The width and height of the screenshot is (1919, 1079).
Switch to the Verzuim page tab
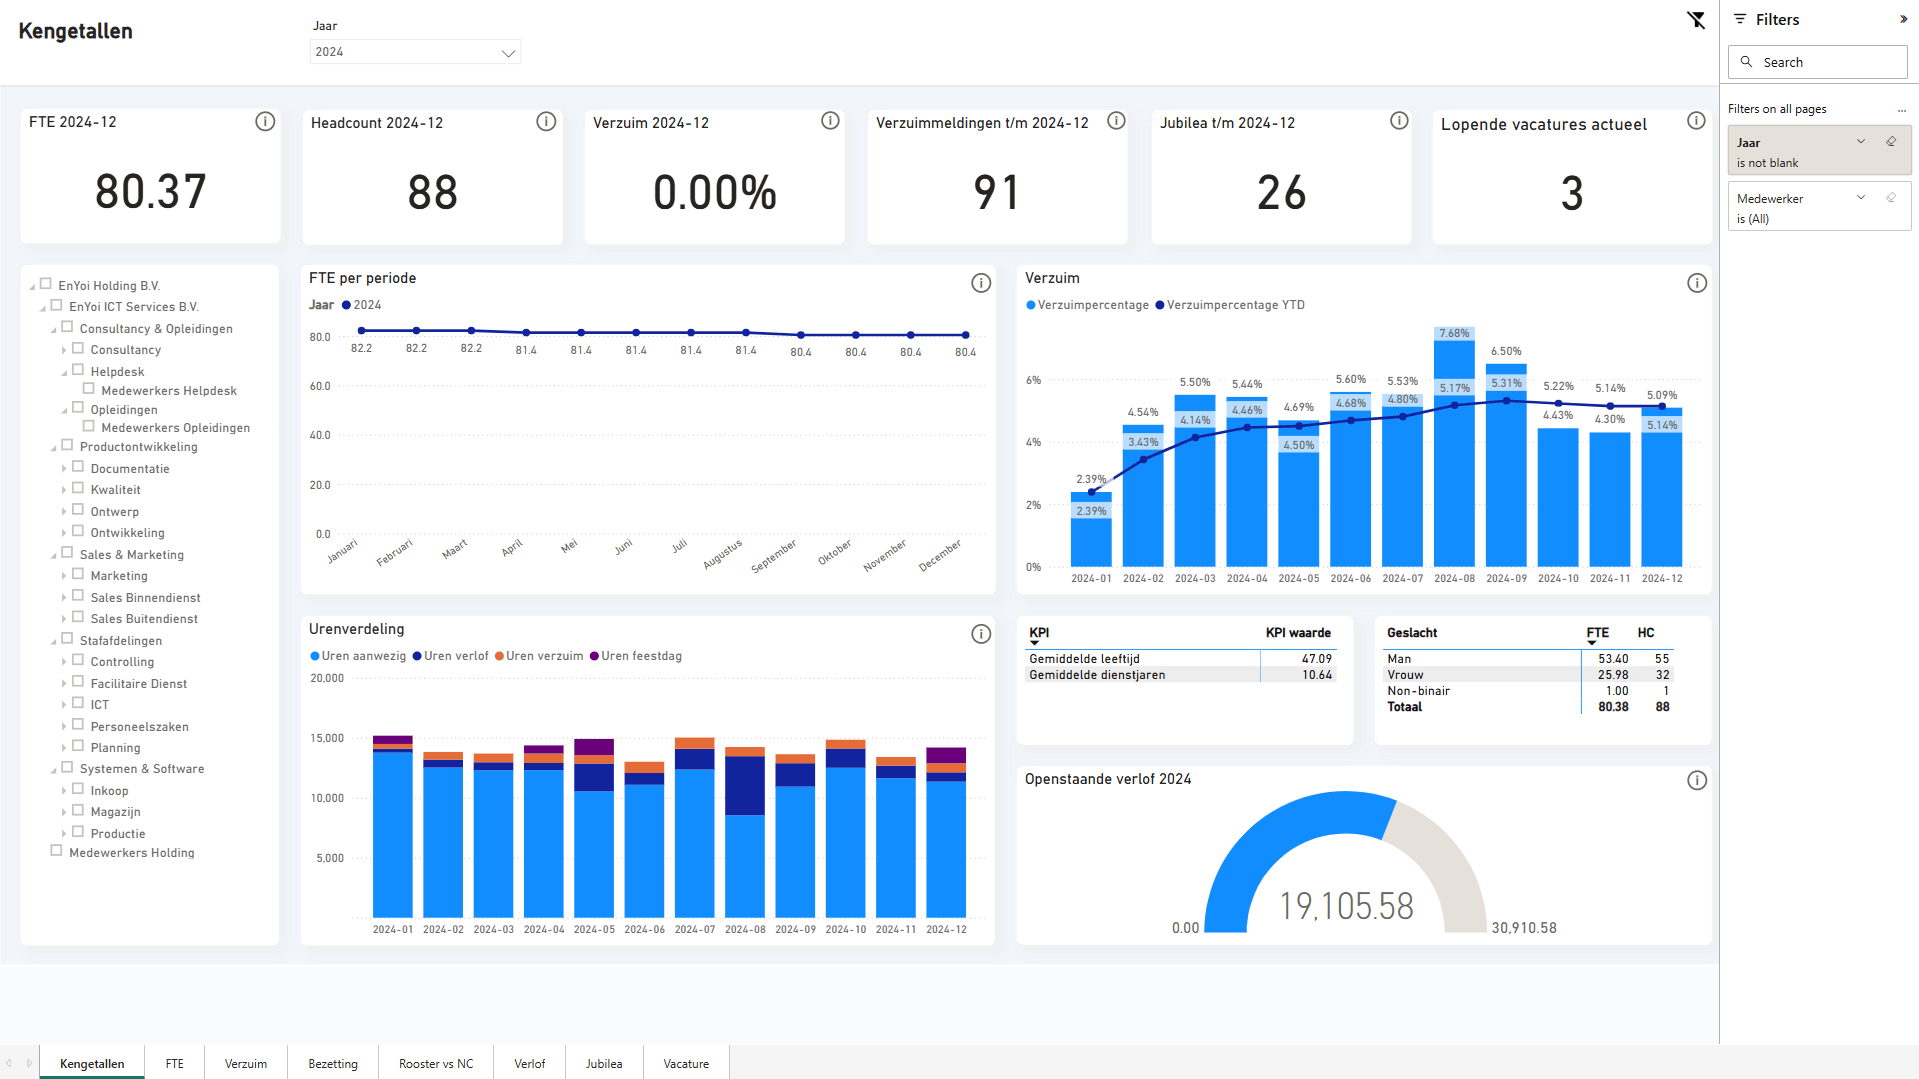[x=245, y=1063]
